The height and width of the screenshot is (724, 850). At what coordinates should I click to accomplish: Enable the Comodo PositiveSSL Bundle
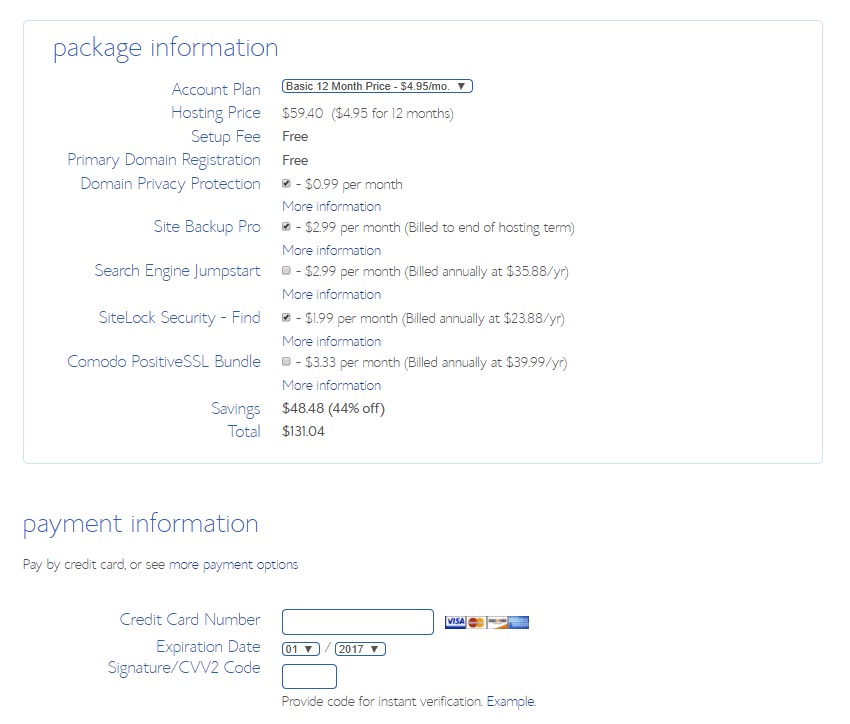[285, 362]
